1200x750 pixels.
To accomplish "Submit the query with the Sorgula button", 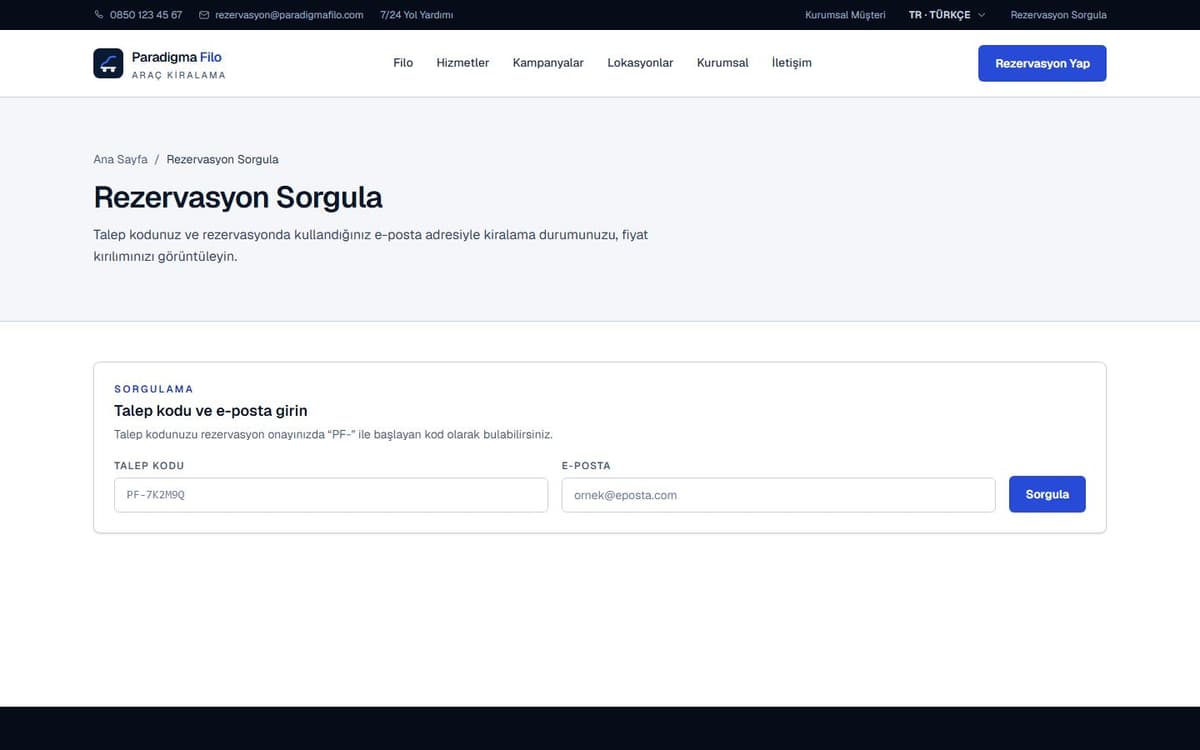I will click(x=1047, y=494).
